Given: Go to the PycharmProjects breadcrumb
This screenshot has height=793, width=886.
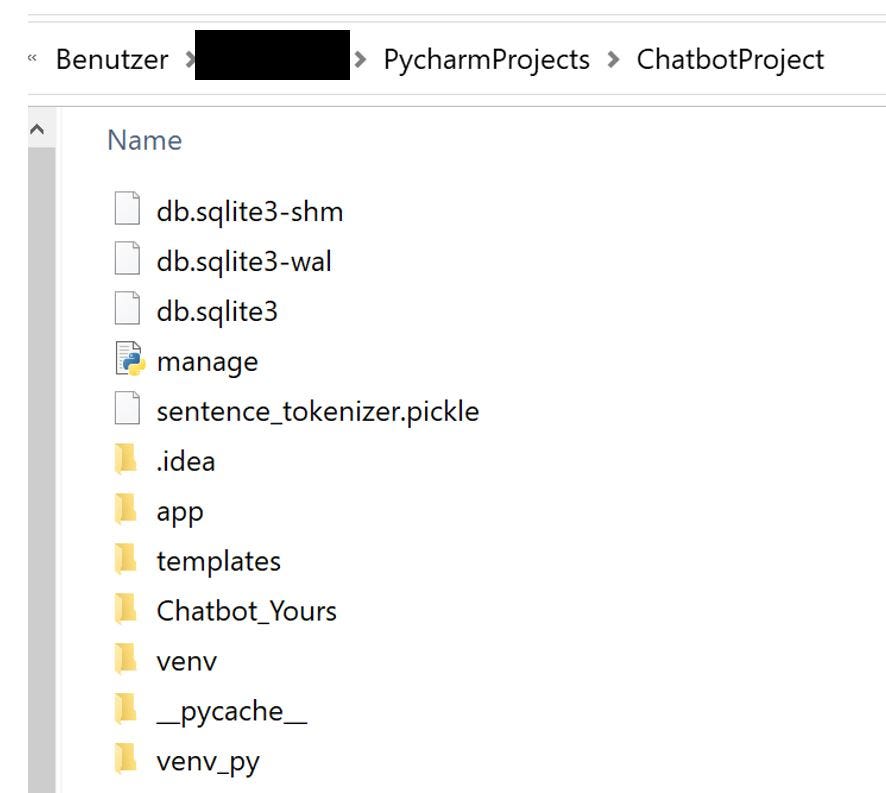Looking at the screenshot, I should 486,60.
